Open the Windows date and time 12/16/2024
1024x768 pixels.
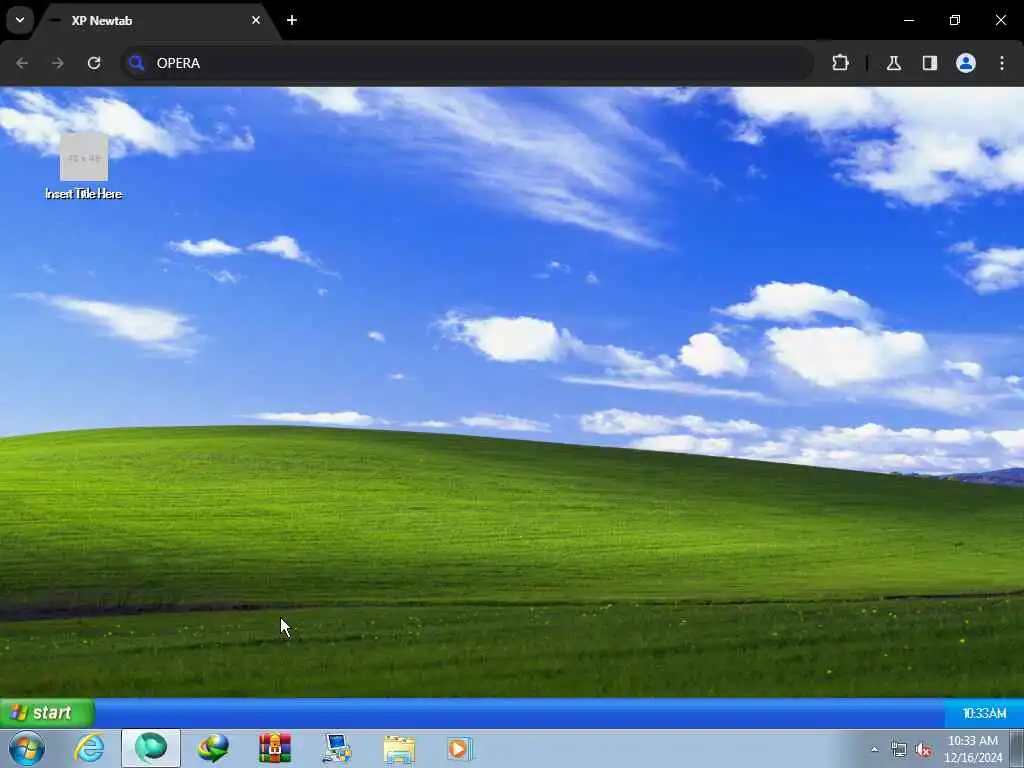(973, 749)
